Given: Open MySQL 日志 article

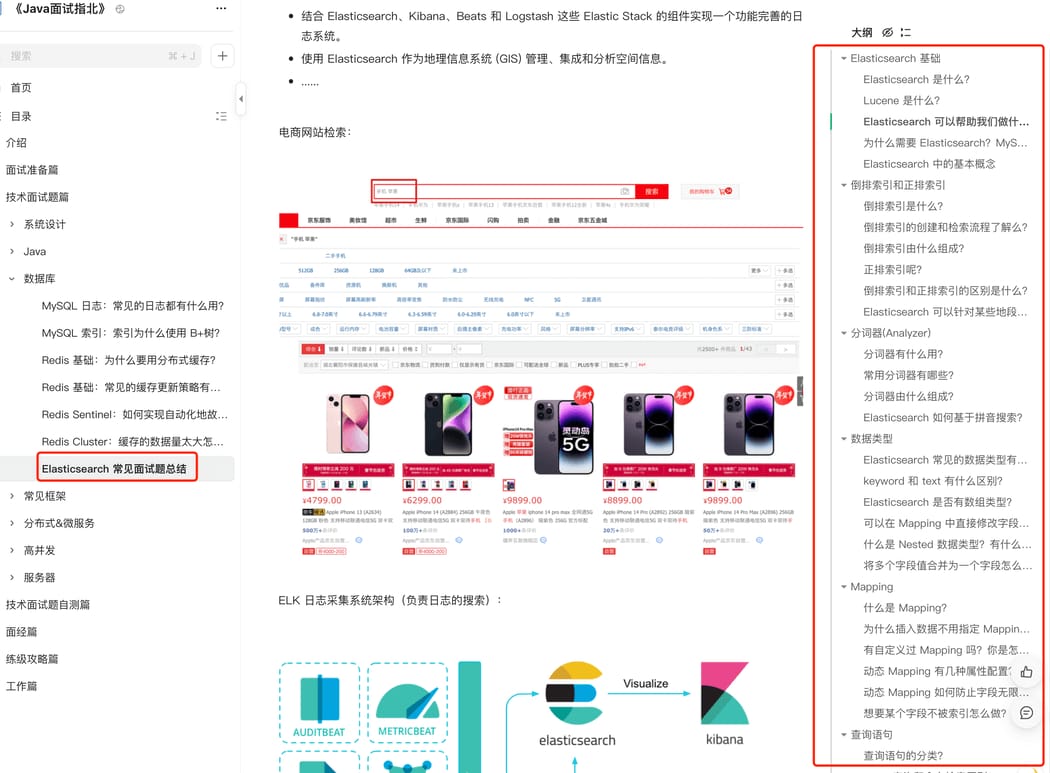Looking at the screenshot, I should (133, 306).
